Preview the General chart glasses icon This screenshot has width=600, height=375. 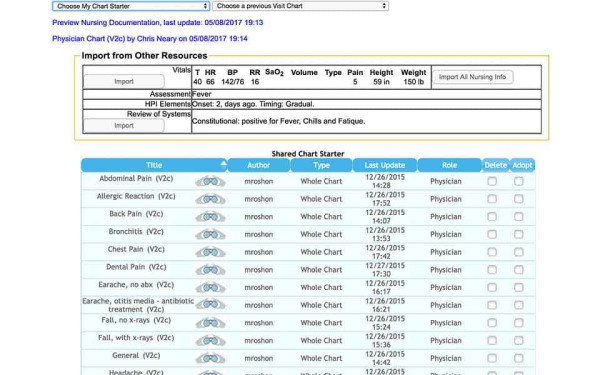(210, 358)
